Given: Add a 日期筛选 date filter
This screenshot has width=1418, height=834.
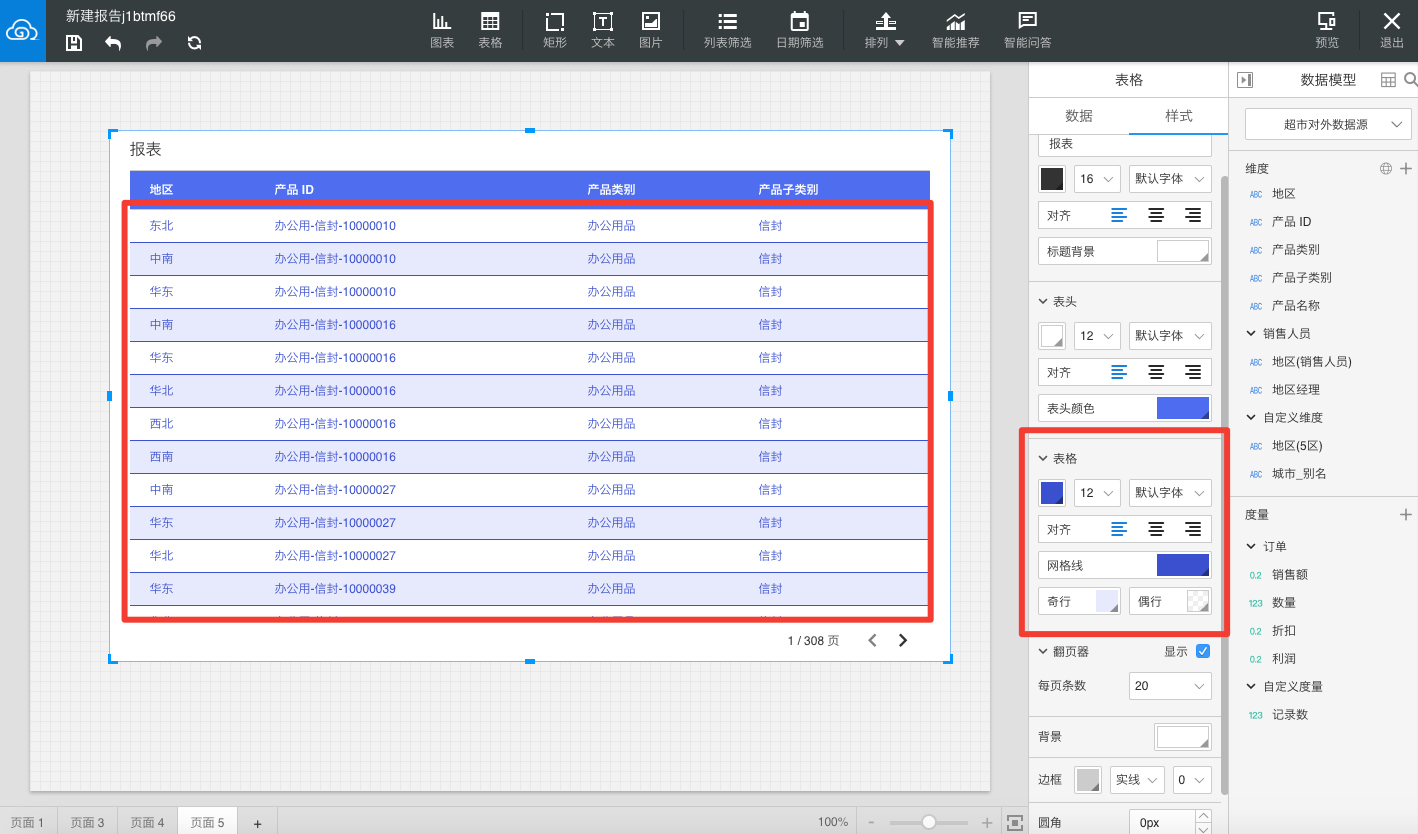Looking at the screenshot, I should [799, 30].
